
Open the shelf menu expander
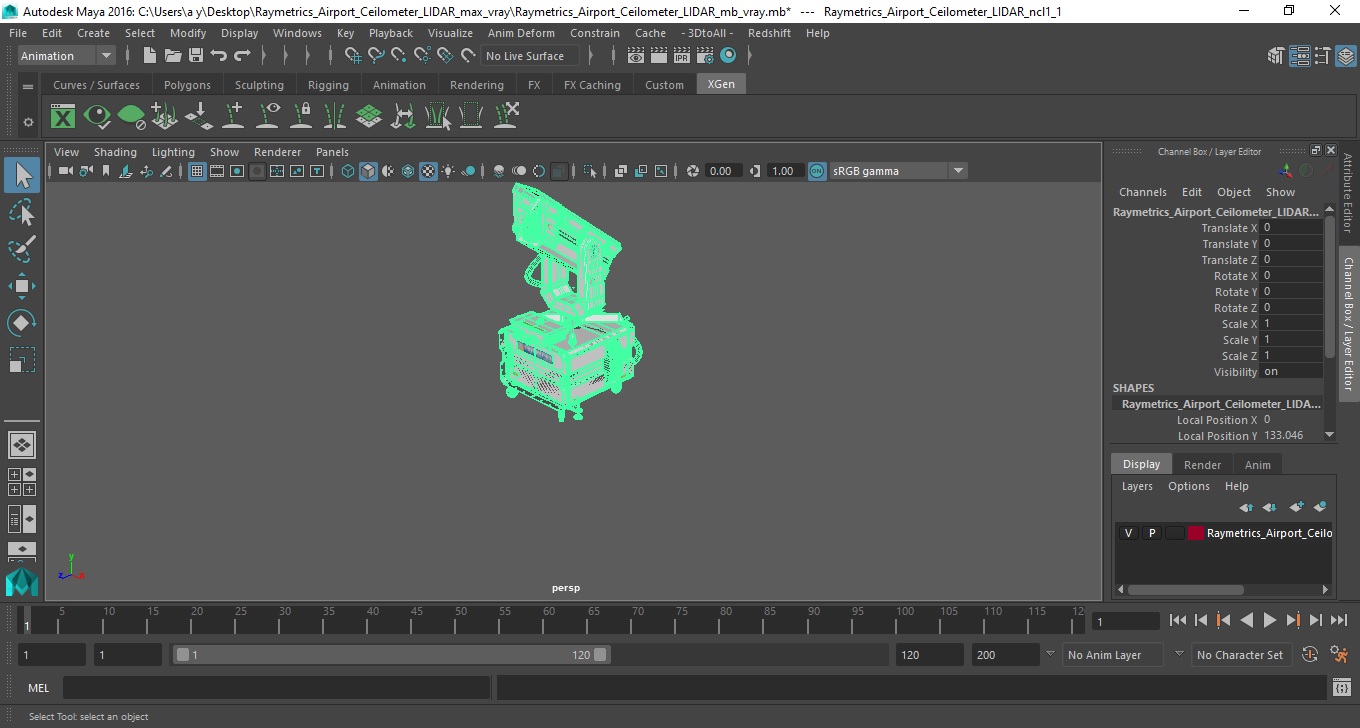(x=28, y=86)
